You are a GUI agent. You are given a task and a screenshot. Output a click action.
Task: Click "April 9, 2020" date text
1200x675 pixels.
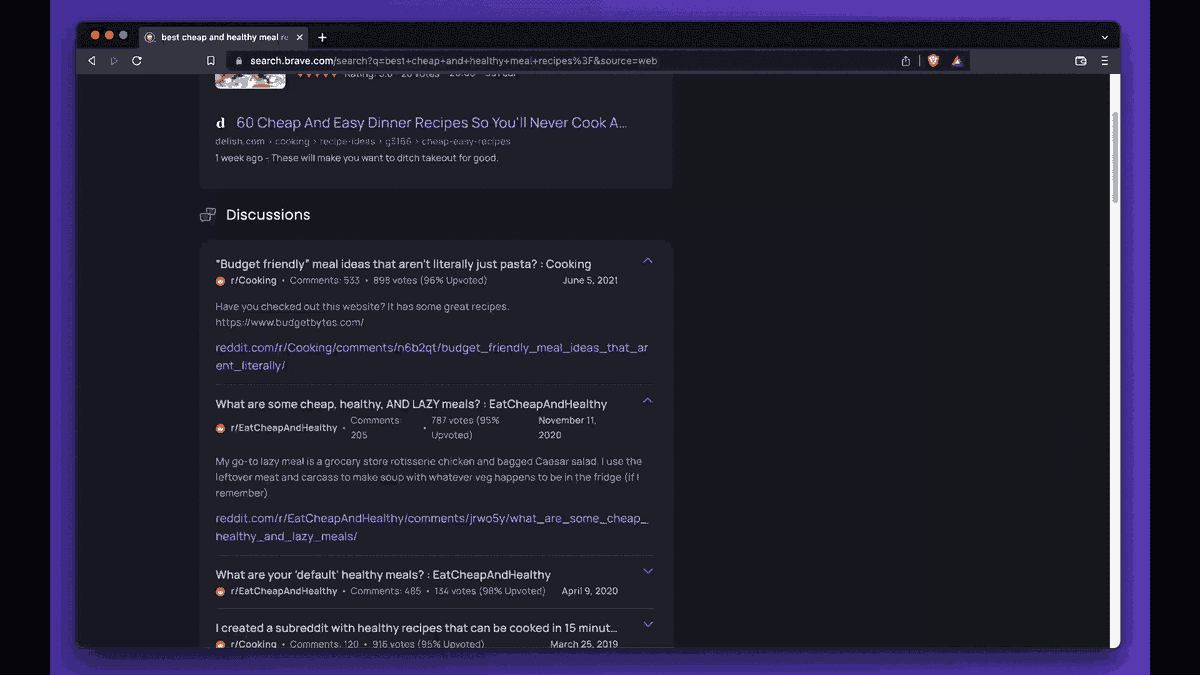[x=590, y=591]
